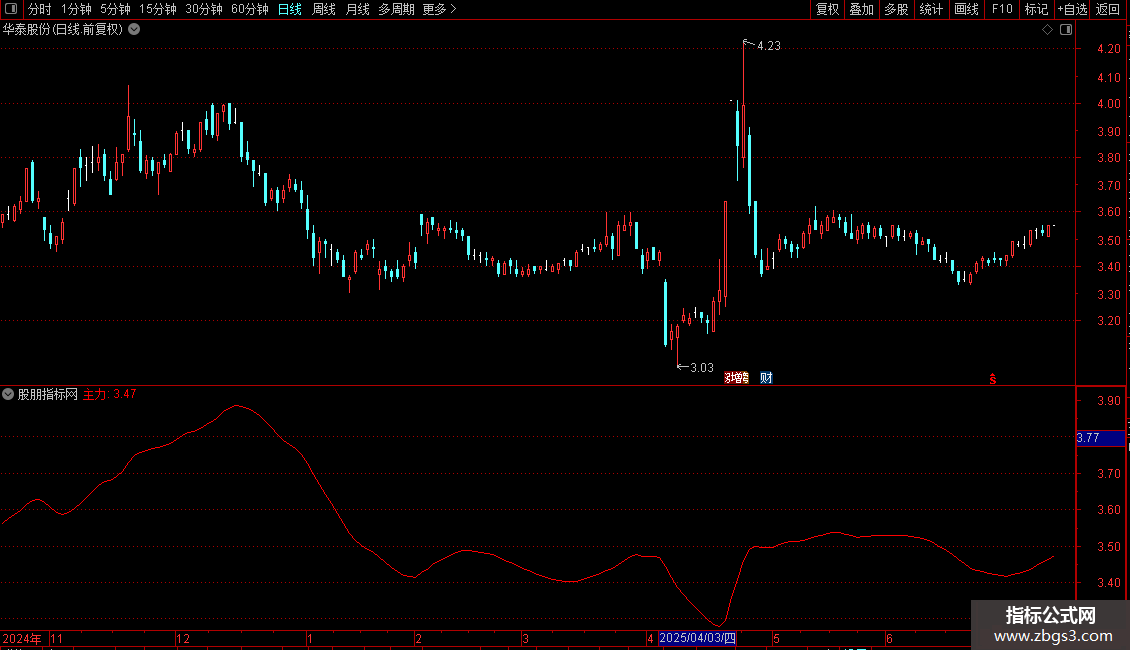Switch to the 周线 weekly chart
This screenshot has width=1130, height=650.
pyautogui.click(x=324, y=9)
